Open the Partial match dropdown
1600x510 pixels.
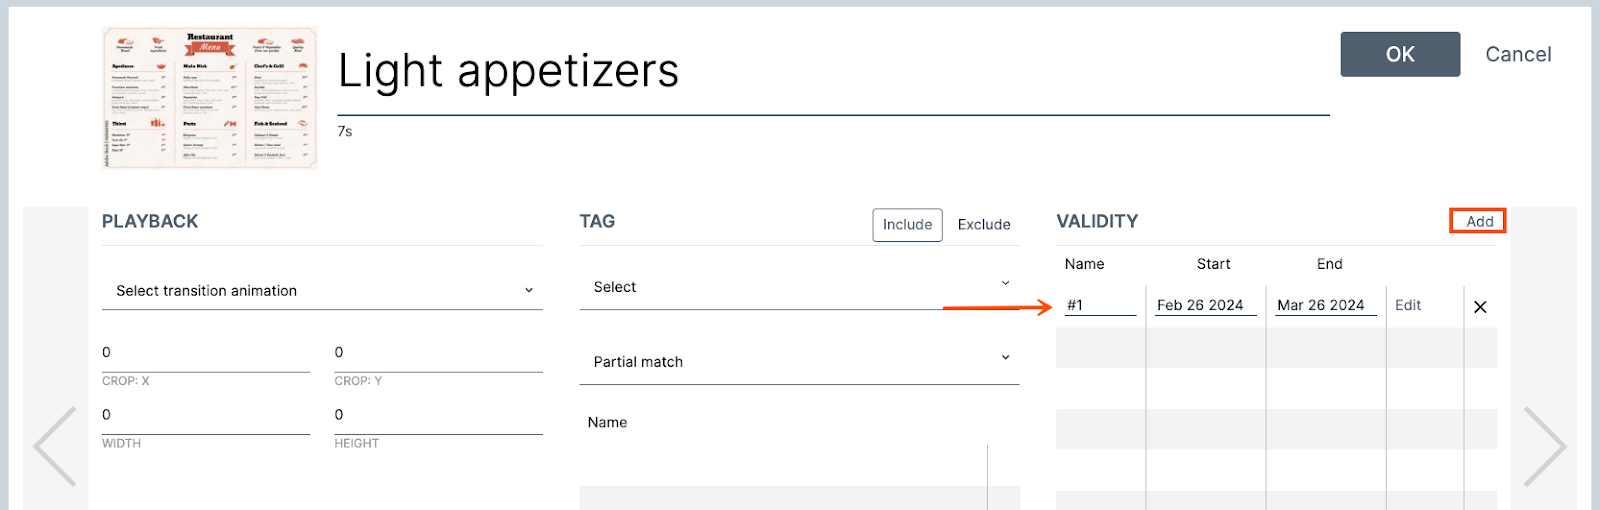[x=799, y=362]
